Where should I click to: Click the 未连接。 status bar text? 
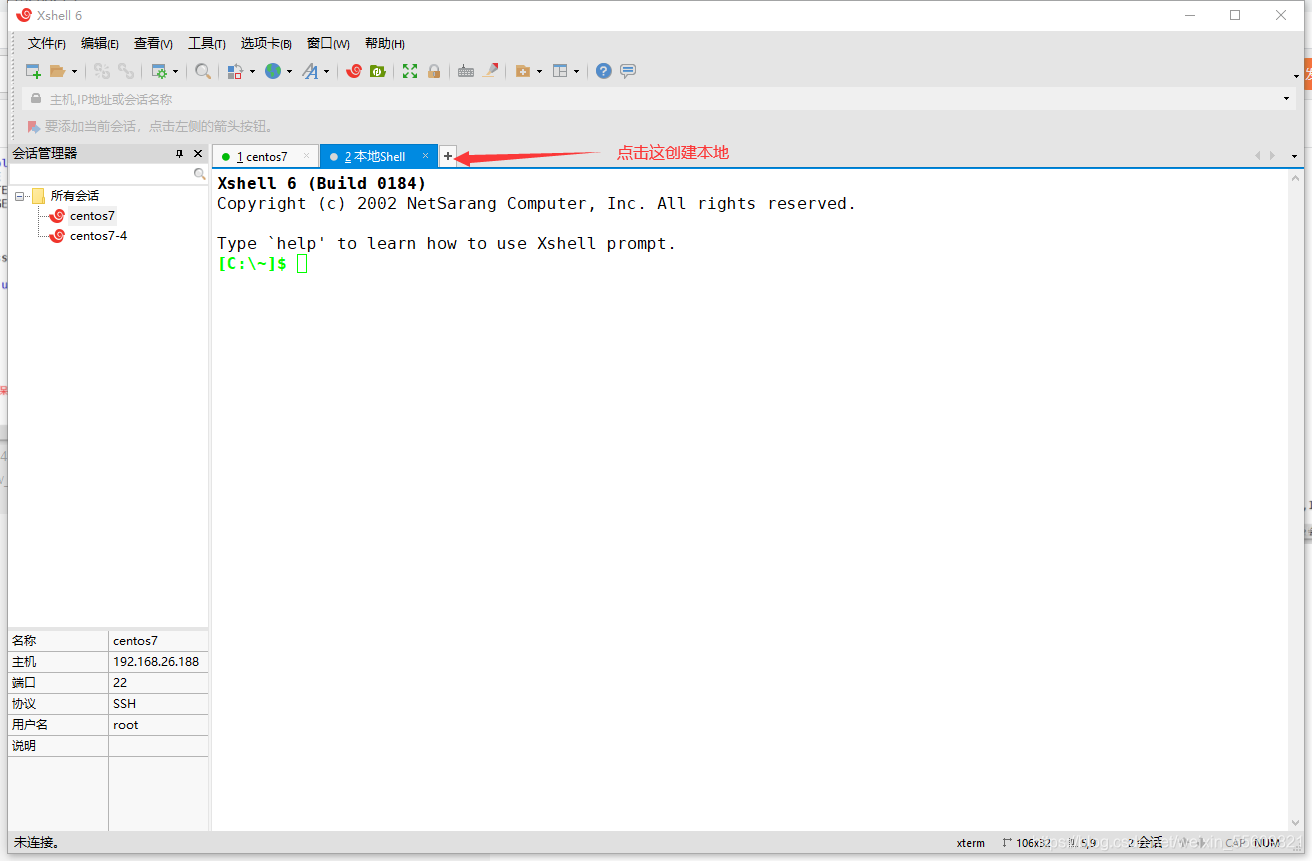click(37, 843)
